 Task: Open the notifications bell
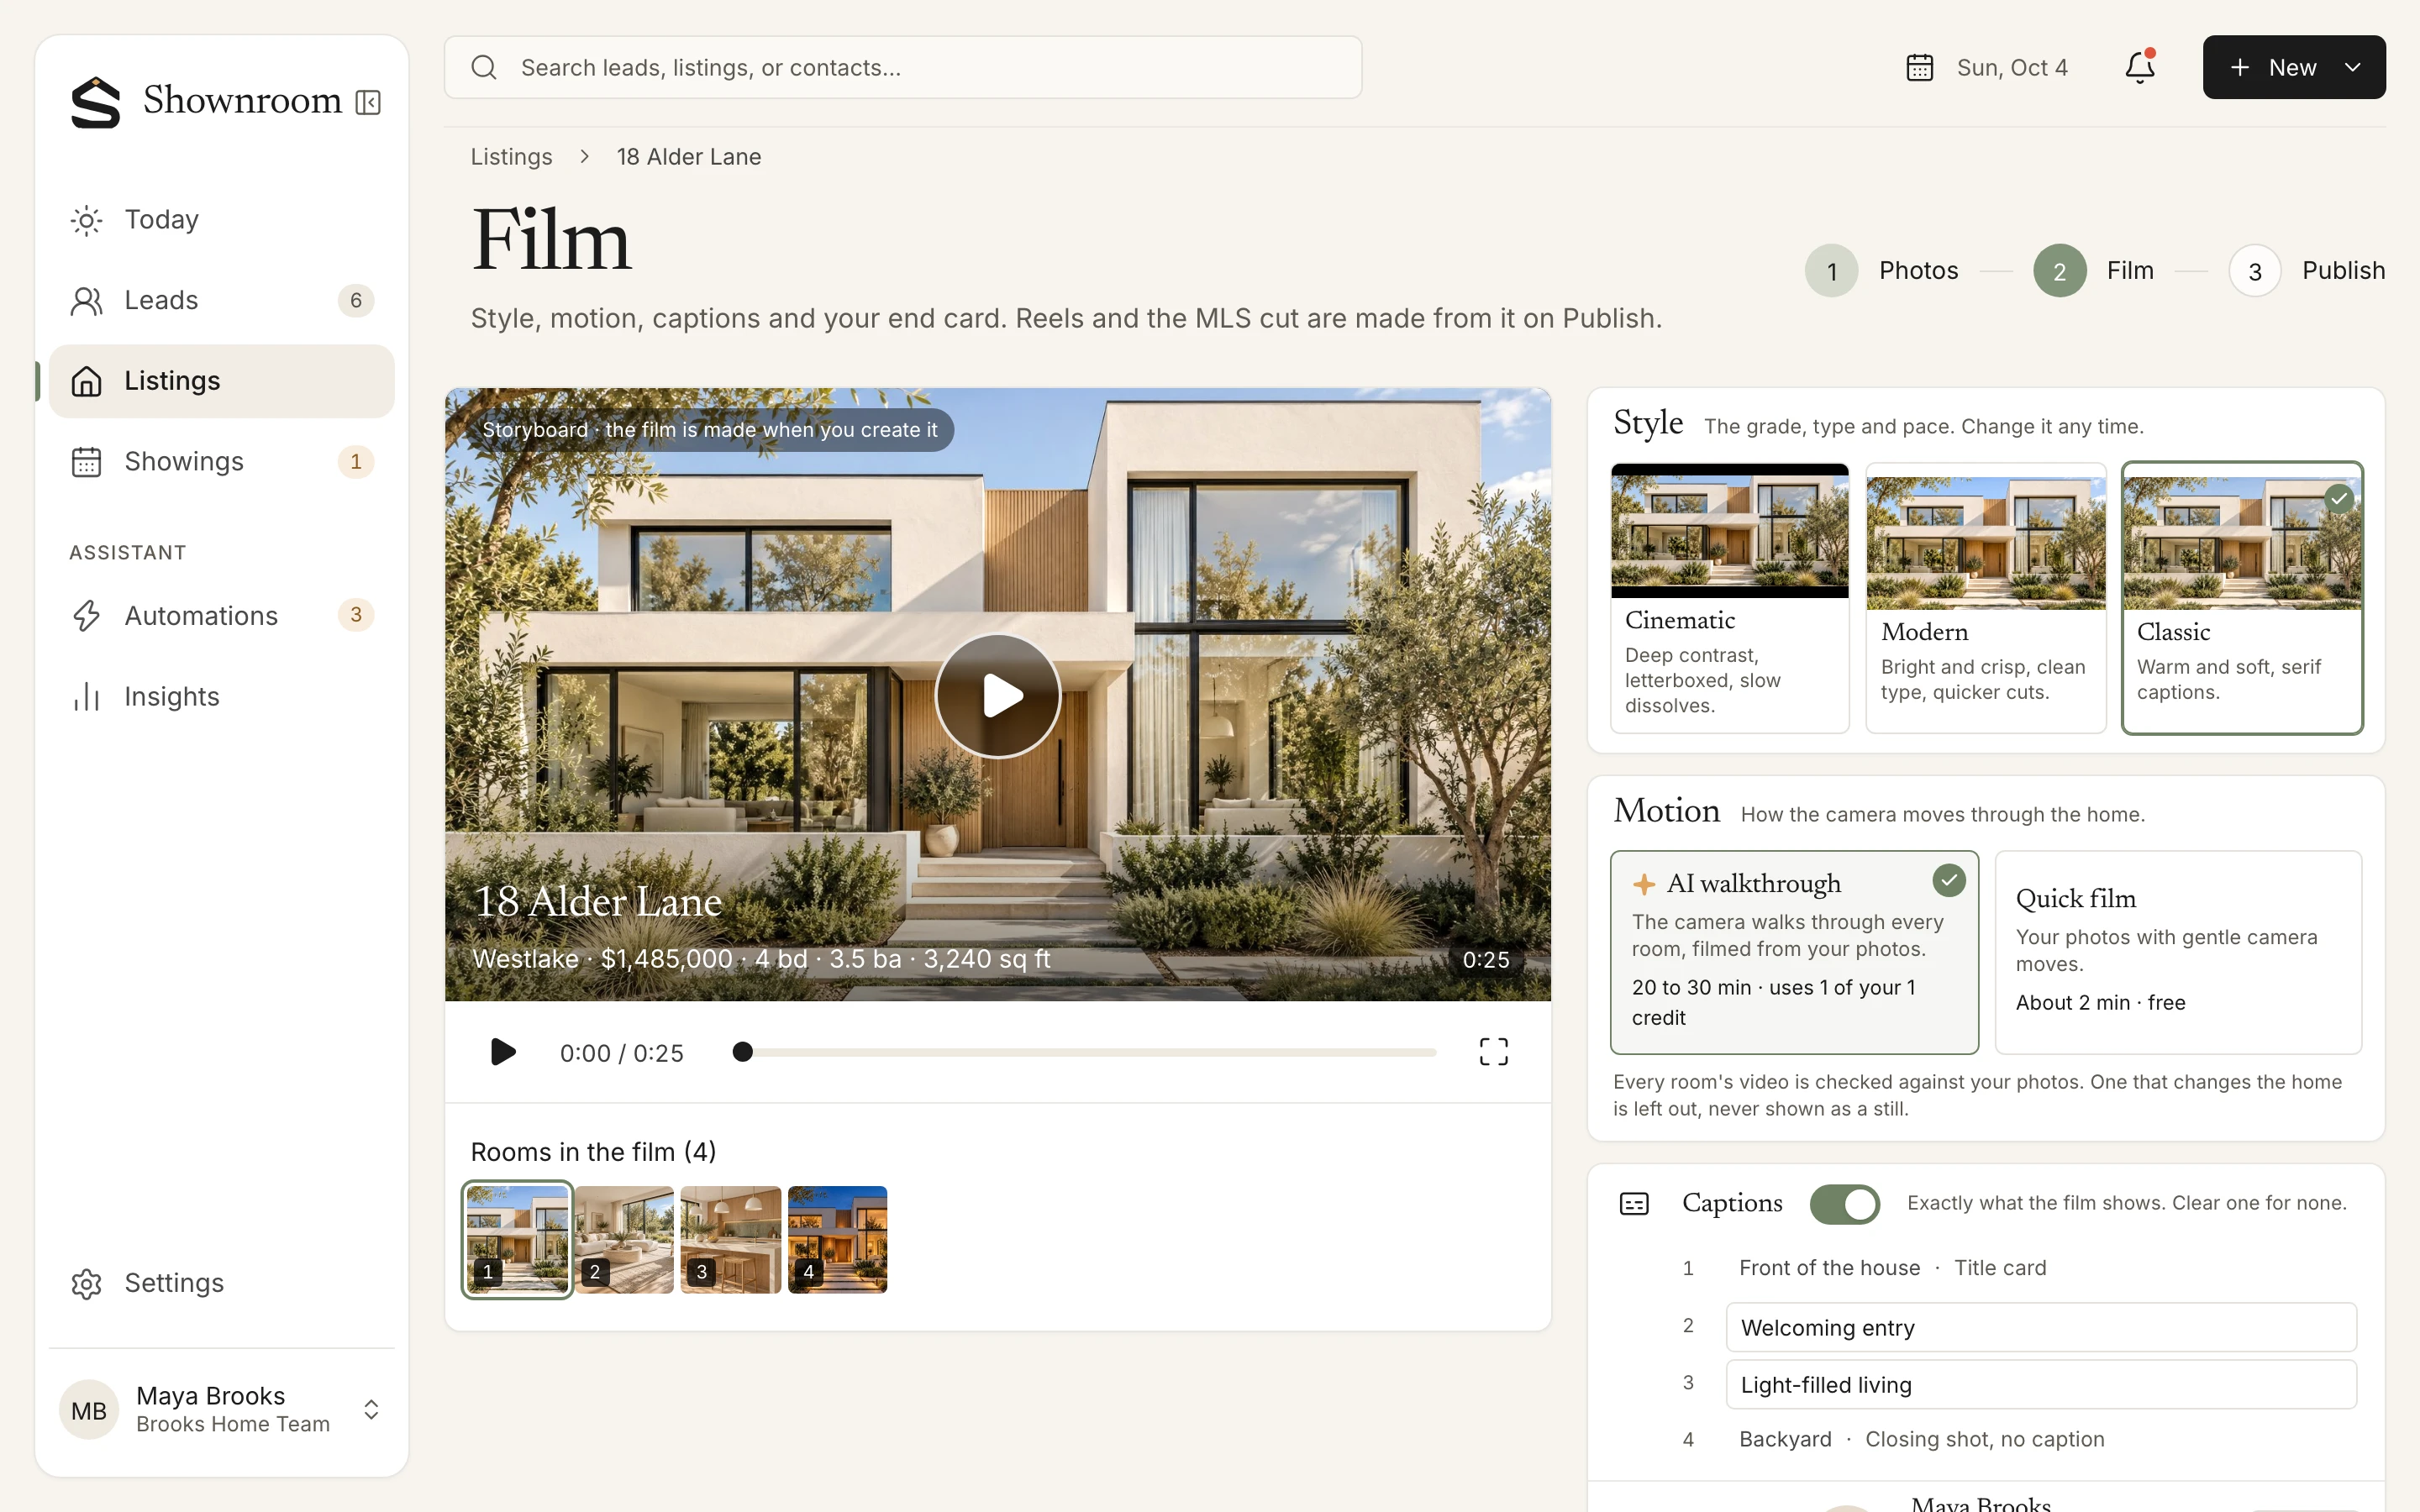(x=2139, y=67)
